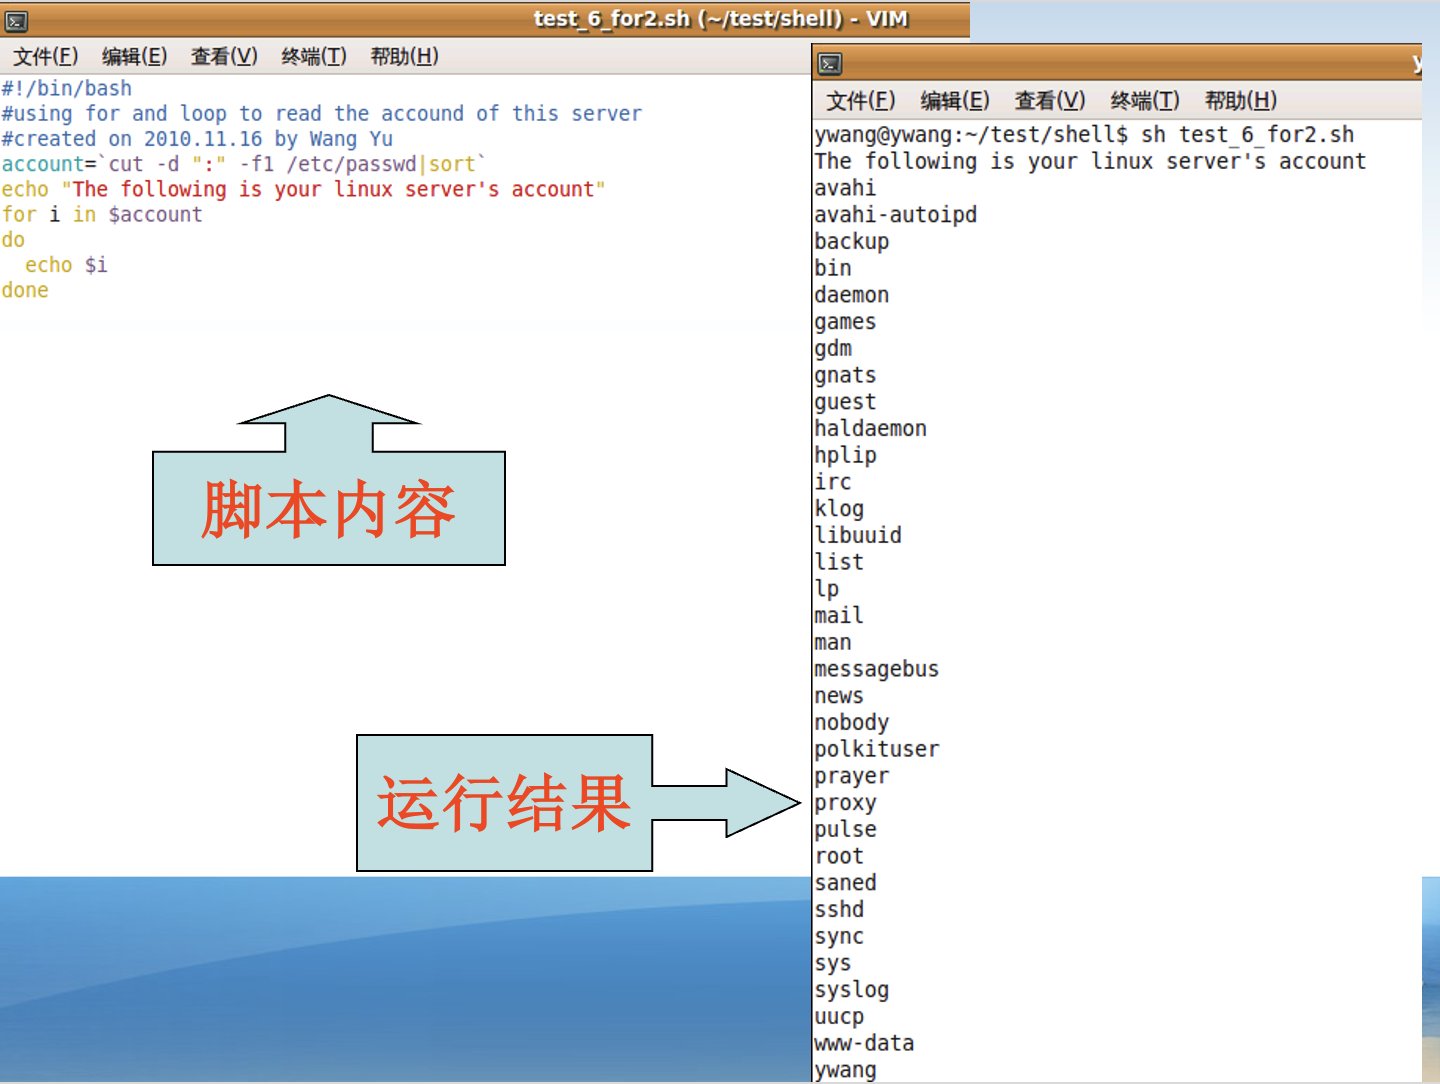Screen dimensions: 1440x1084
Task: Click the 'nobody' output line
Action: [x=852, y=722]
